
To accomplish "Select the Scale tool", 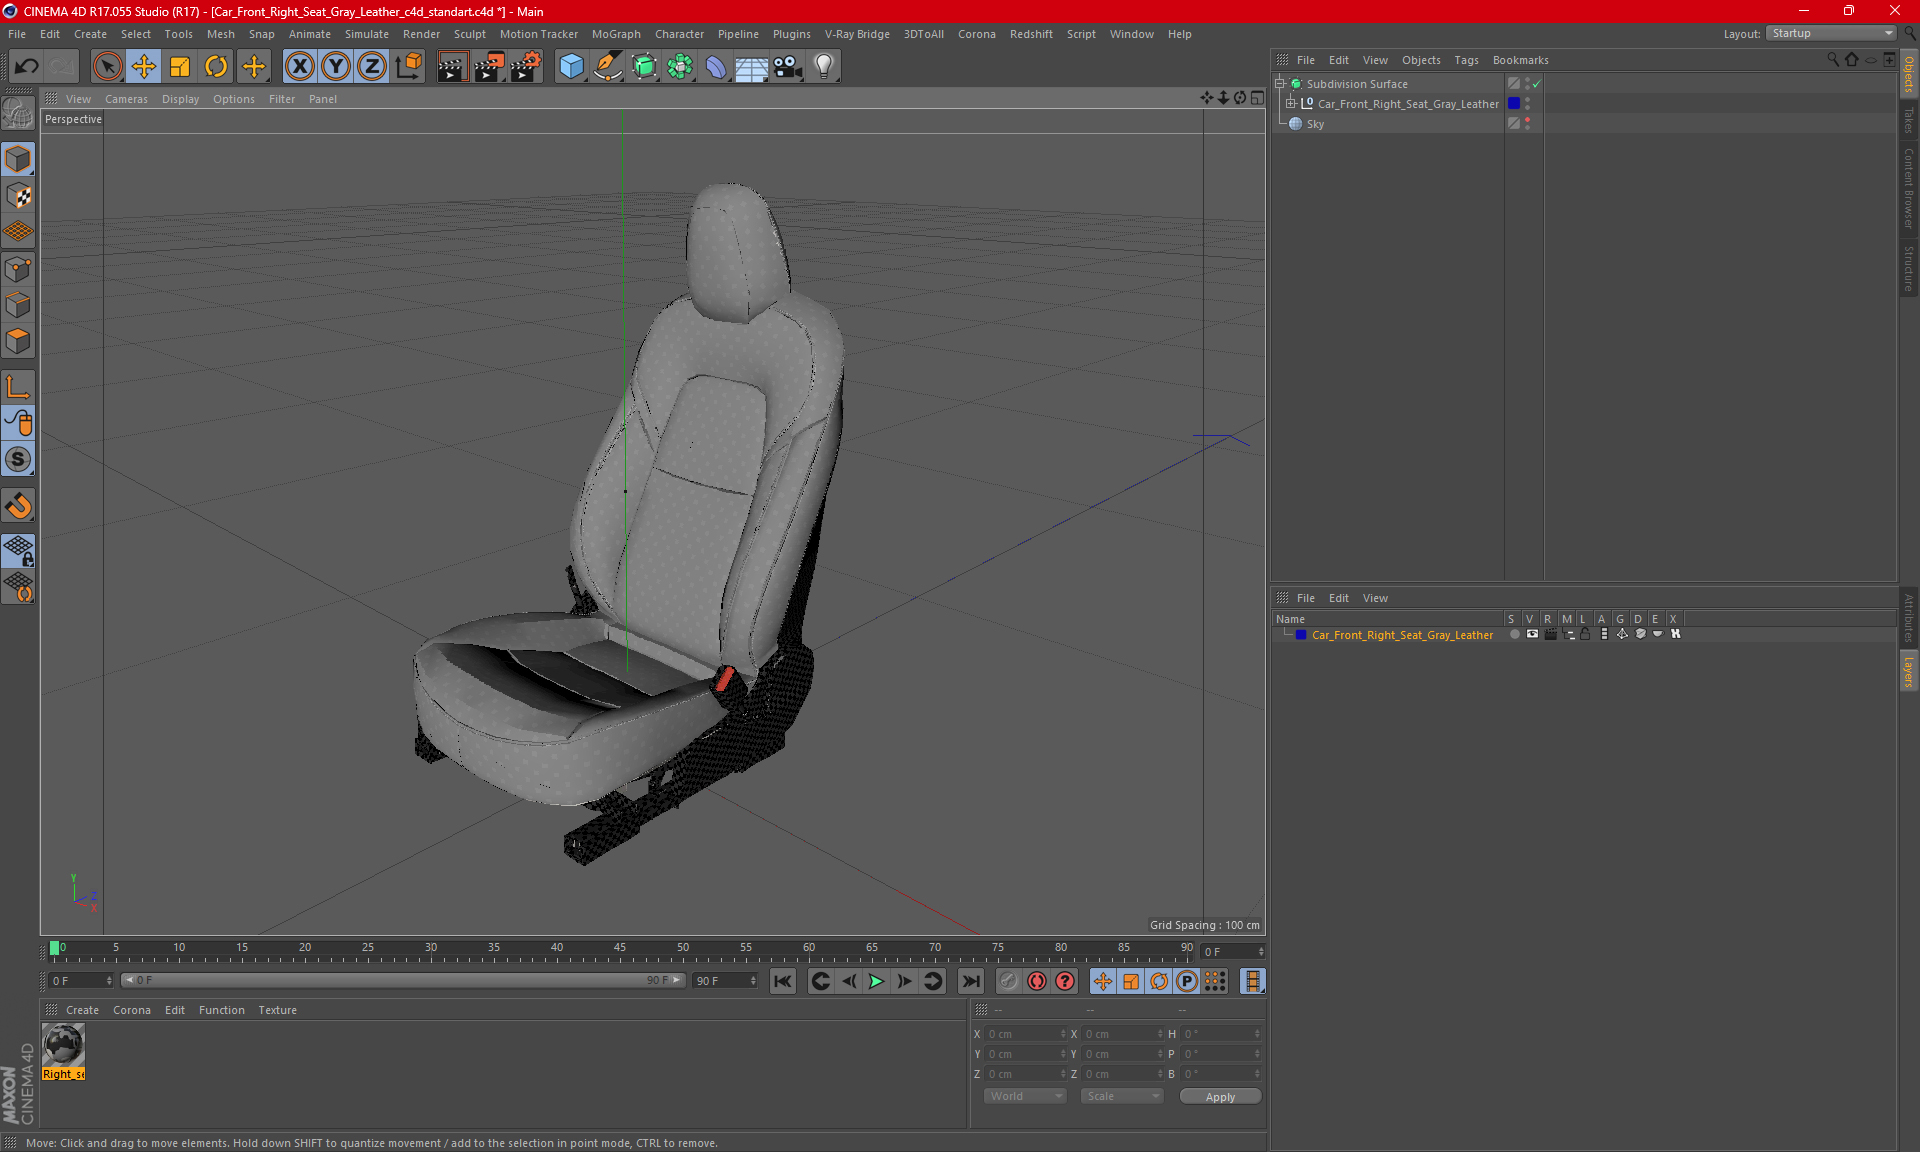I will coord(180,67).
